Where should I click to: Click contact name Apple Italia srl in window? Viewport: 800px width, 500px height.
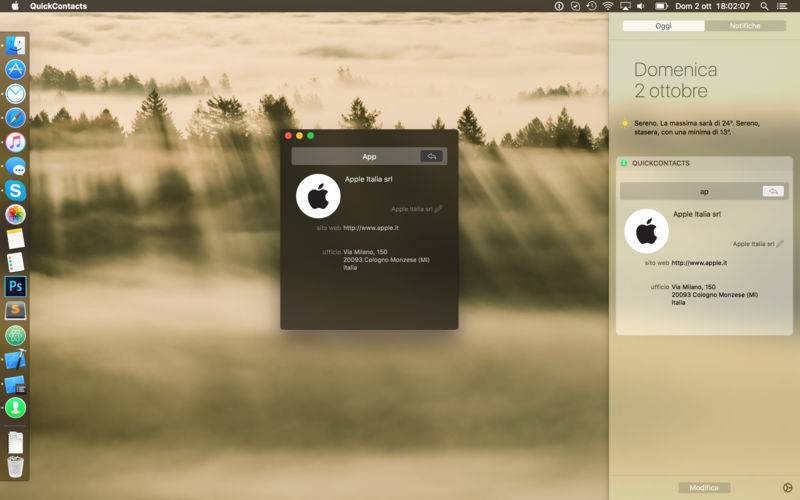(x=368, y=179)
